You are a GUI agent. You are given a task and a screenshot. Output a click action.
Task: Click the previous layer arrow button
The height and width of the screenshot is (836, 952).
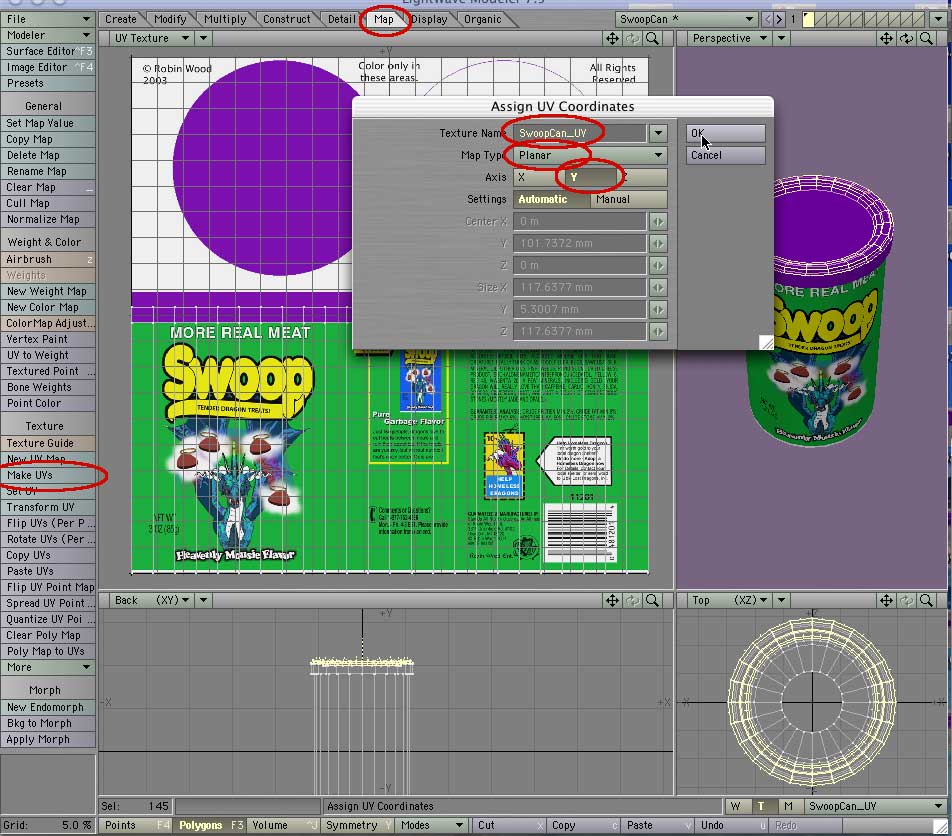[767, 19]
